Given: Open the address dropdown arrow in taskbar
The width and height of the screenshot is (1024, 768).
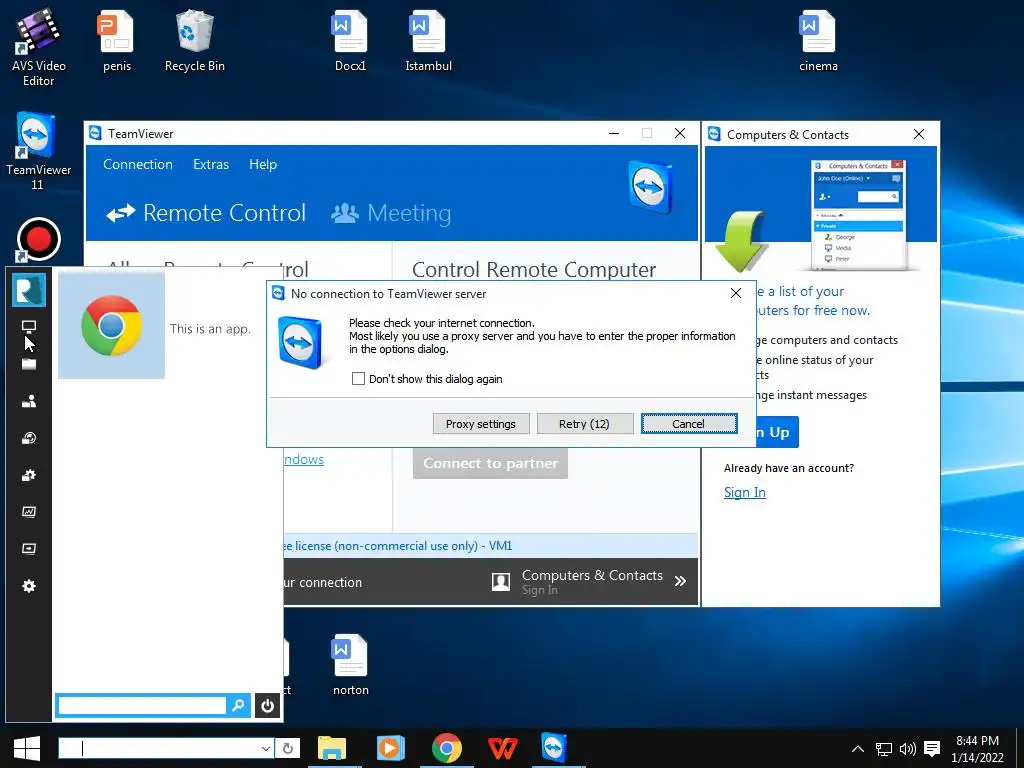Looking at the screenshot, I should (266, 748).
